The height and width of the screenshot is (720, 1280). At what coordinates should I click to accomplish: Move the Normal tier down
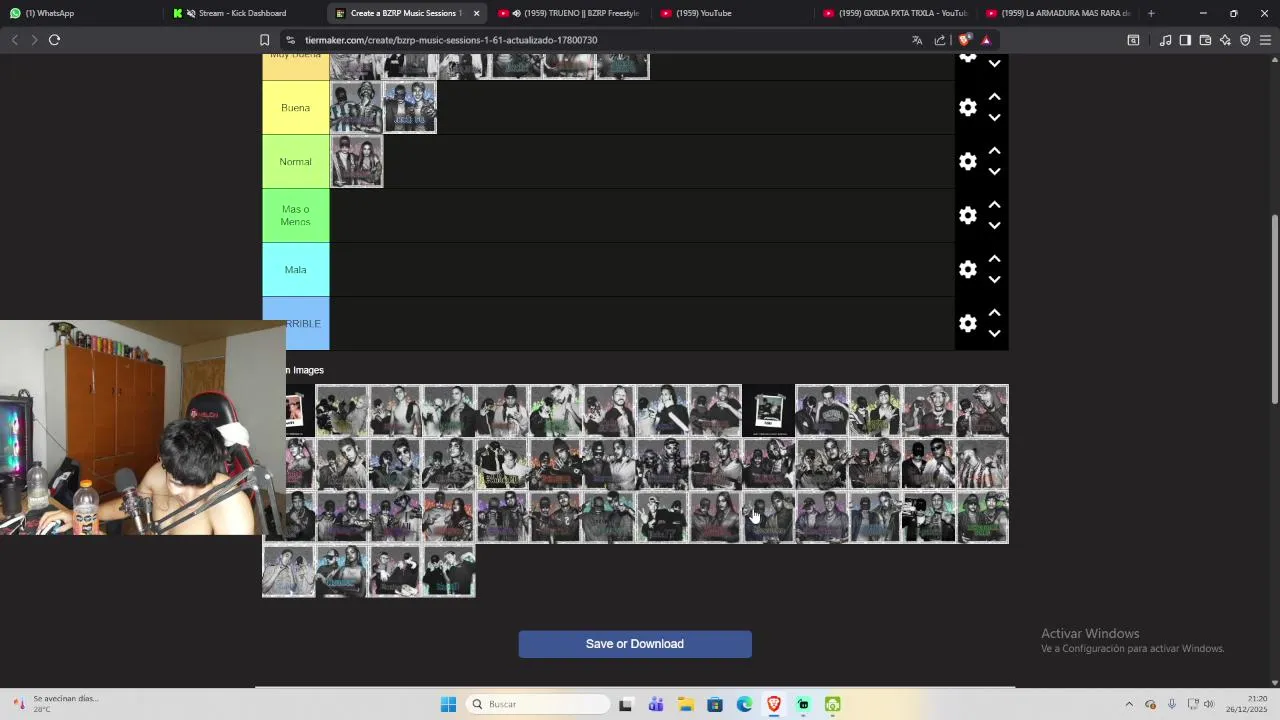[x=994, y=172]
